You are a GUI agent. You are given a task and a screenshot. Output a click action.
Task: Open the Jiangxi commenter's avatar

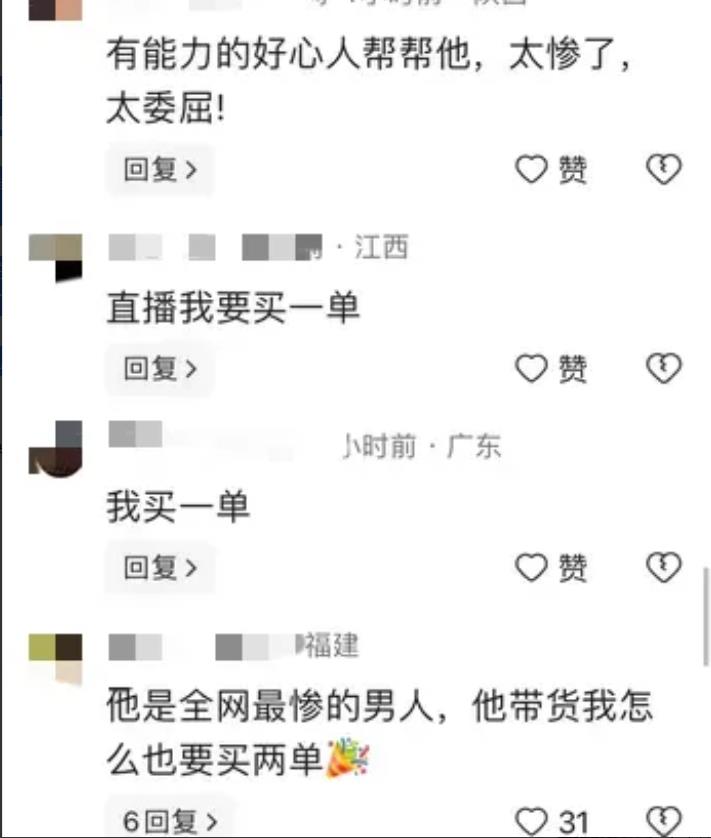[x=55, y=258]
